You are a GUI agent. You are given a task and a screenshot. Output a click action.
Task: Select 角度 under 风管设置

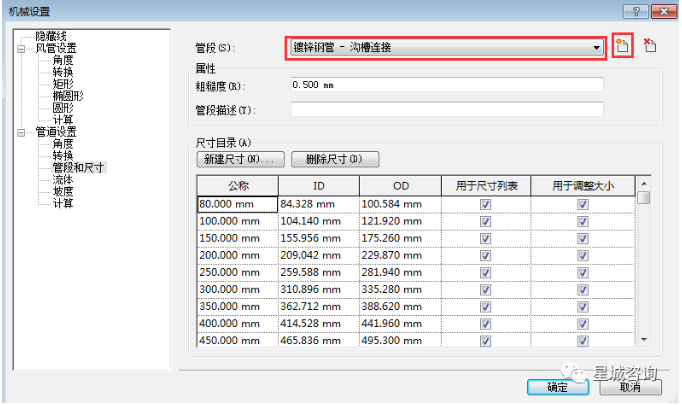click(x=63, y=60)
